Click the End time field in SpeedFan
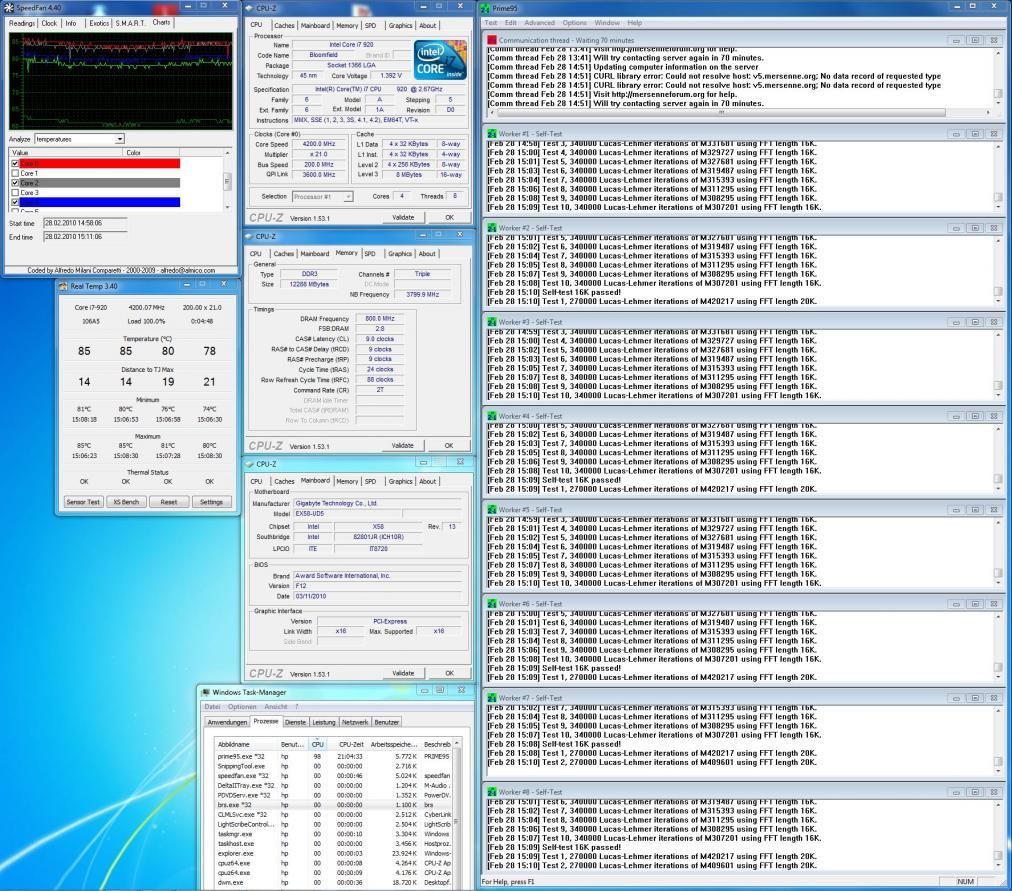1012x891 pixels. pos(85,237)
